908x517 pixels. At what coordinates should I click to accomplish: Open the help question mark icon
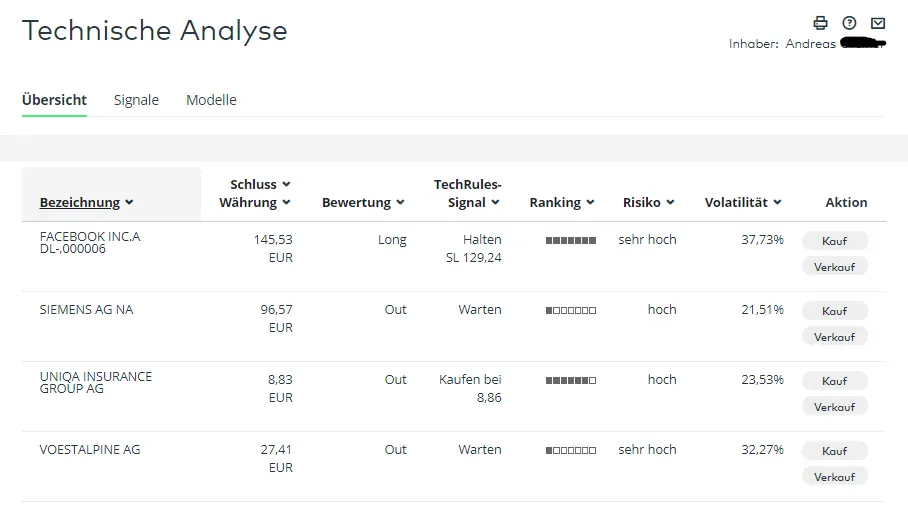coord(850,23)
